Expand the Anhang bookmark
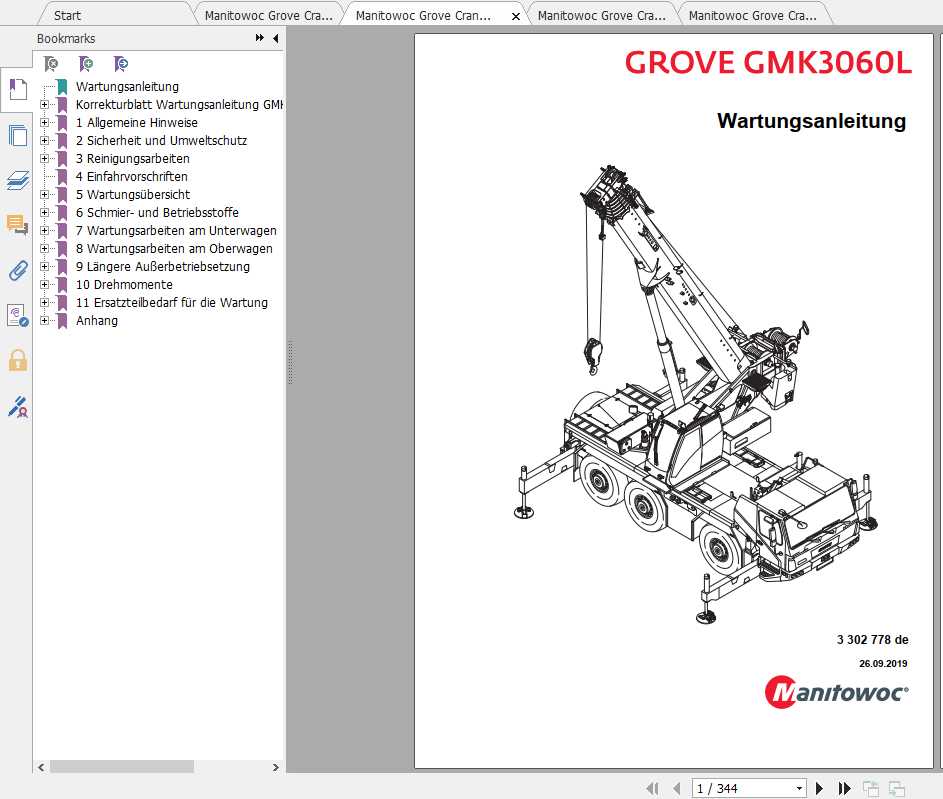 (48, 320)
